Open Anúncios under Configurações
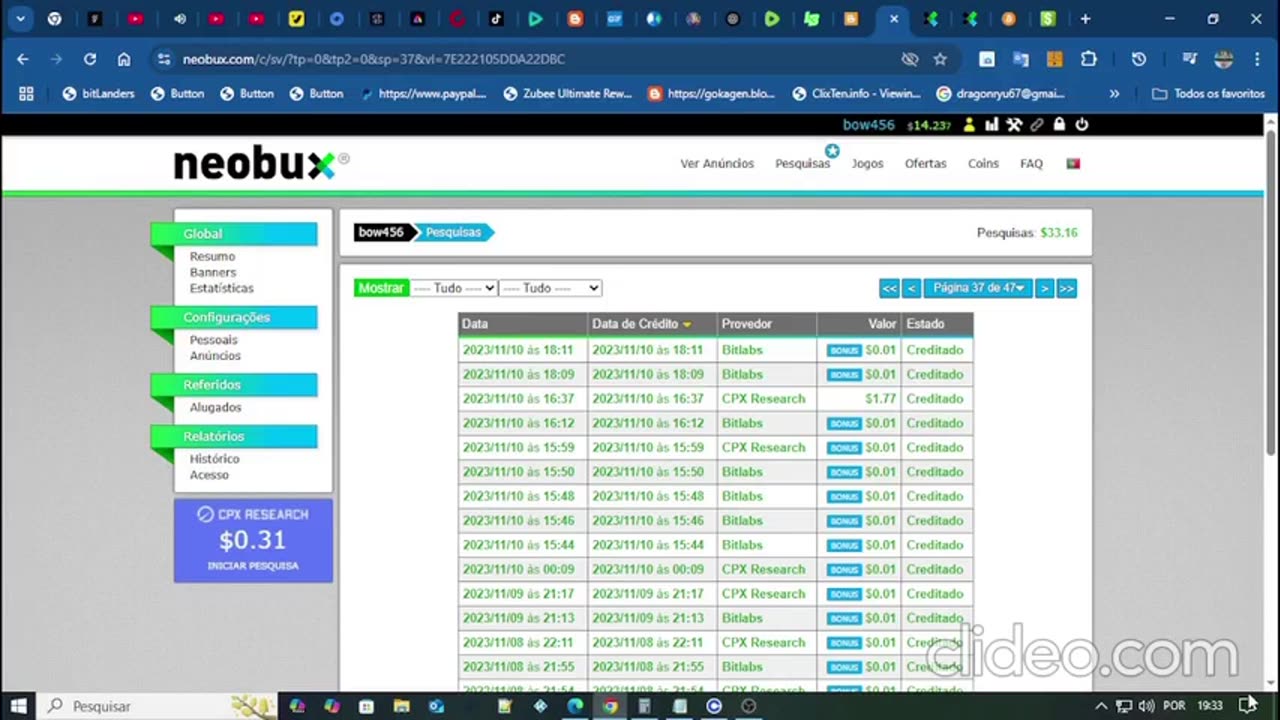 pyautogui.click(x=215, y=356)
